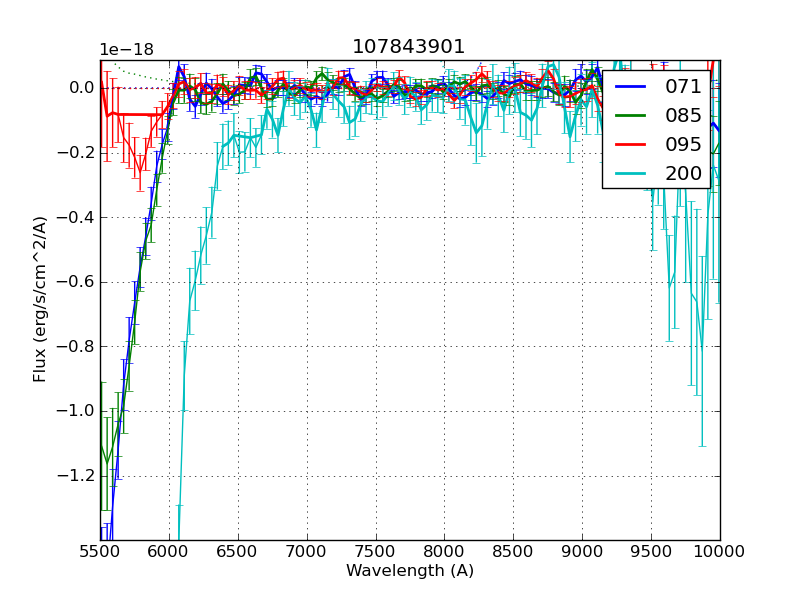Select the 200 legend label
This screenshot has height=600, width=800.
[683, 173]
